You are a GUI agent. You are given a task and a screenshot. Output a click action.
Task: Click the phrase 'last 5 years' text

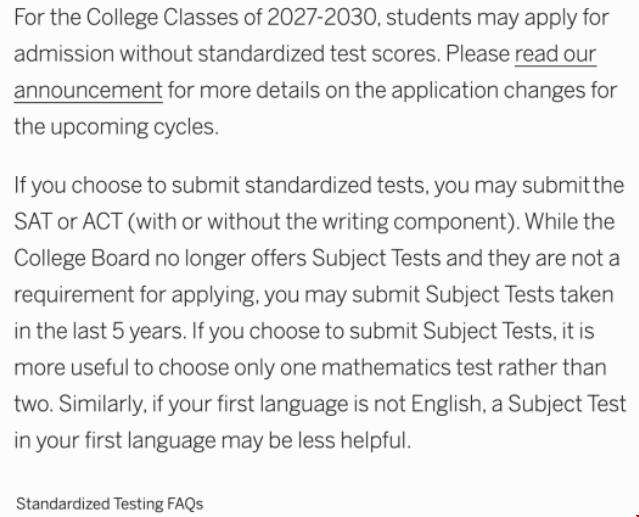[x=129, y=331]
